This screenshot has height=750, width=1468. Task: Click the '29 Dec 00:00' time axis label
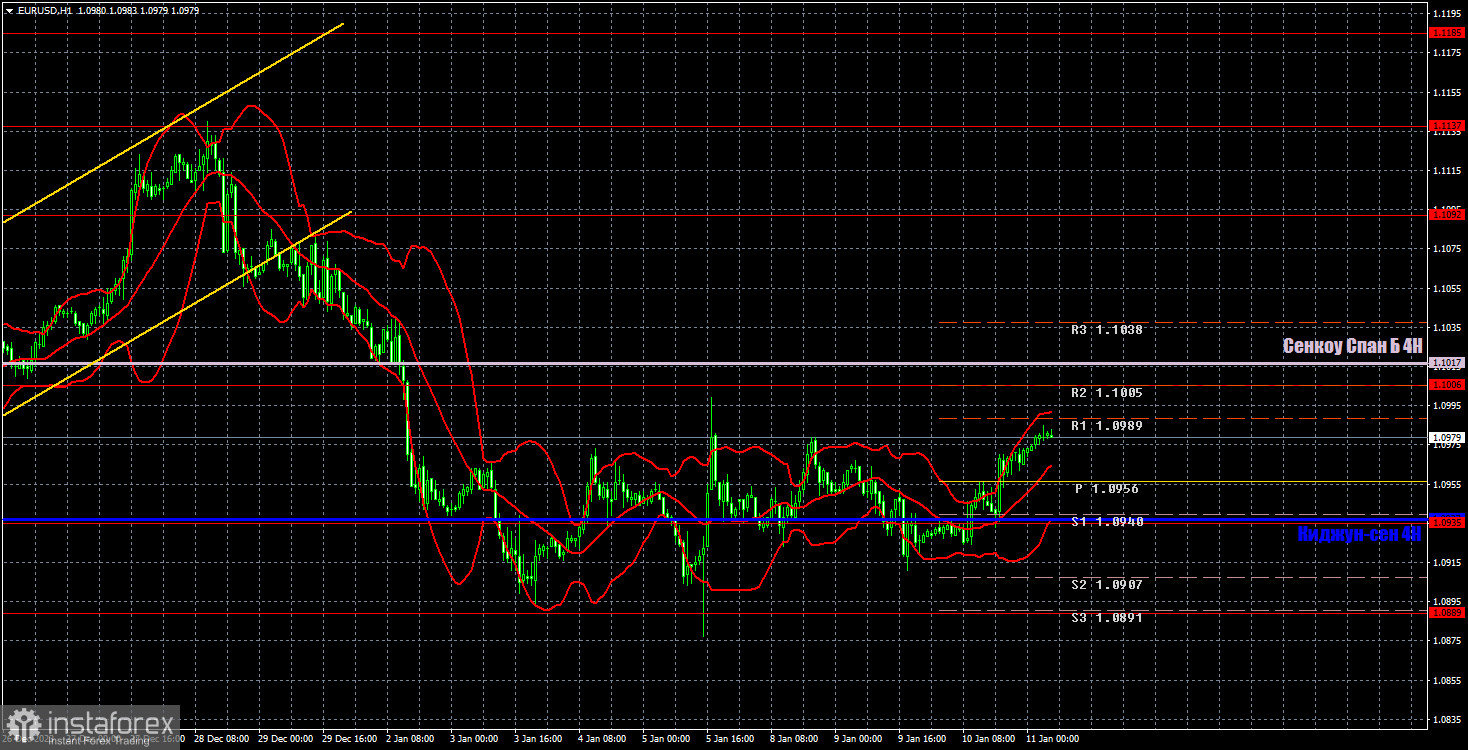pos(284,739)
